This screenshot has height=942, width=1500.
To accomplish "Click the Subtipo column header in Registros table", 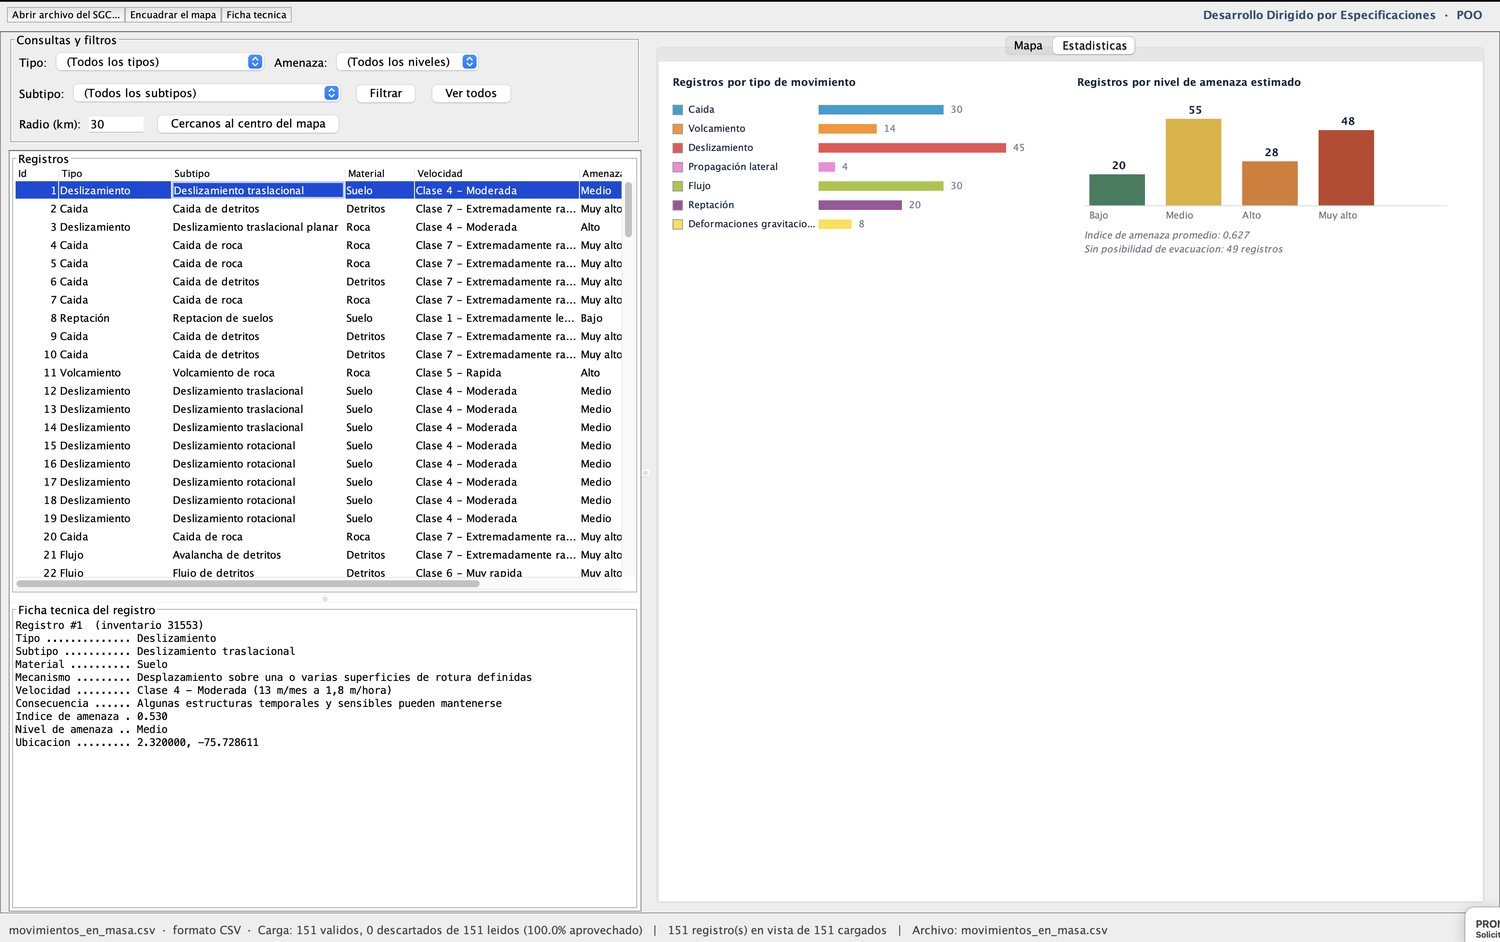I will [x=257, y=174].
